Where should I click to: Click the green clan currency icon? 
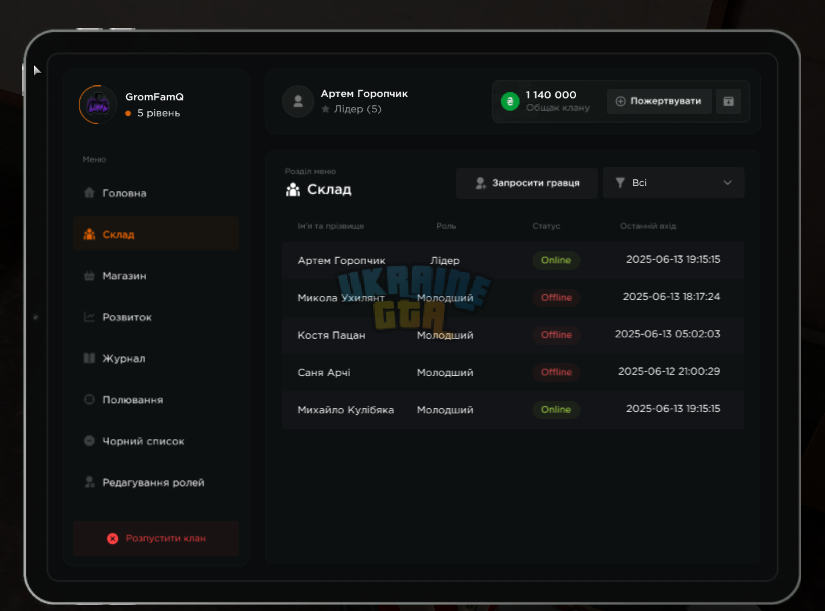pyautogui.click(x=510, y=101)
